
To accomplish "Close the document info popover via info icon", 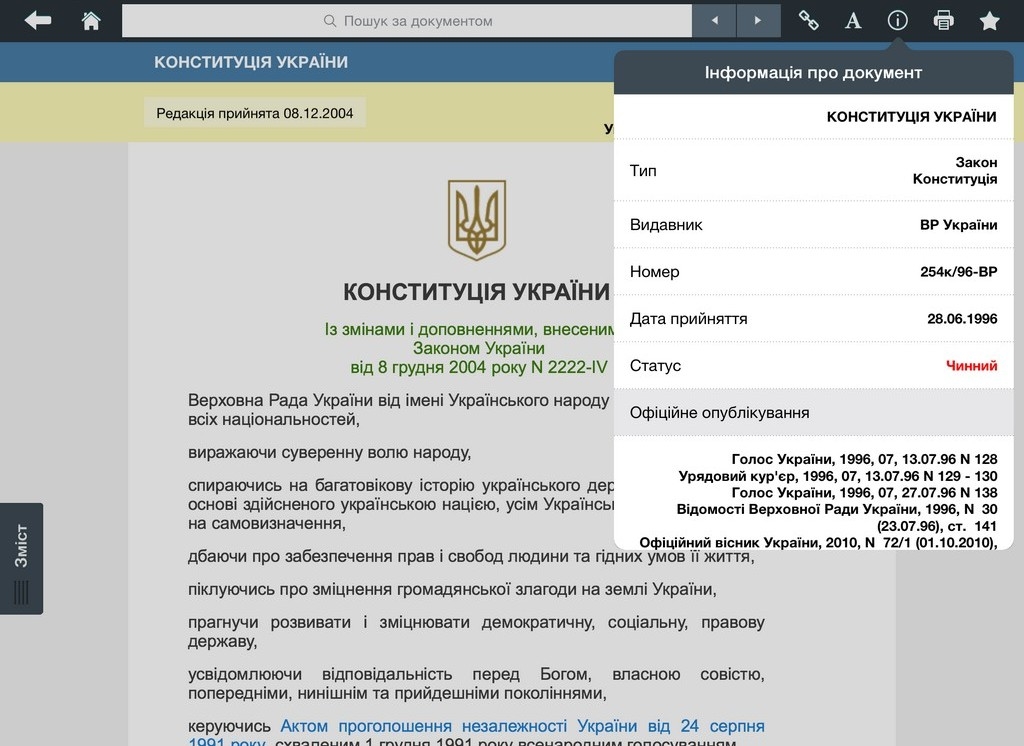I will pyautogui.click(x=897, y=21).
